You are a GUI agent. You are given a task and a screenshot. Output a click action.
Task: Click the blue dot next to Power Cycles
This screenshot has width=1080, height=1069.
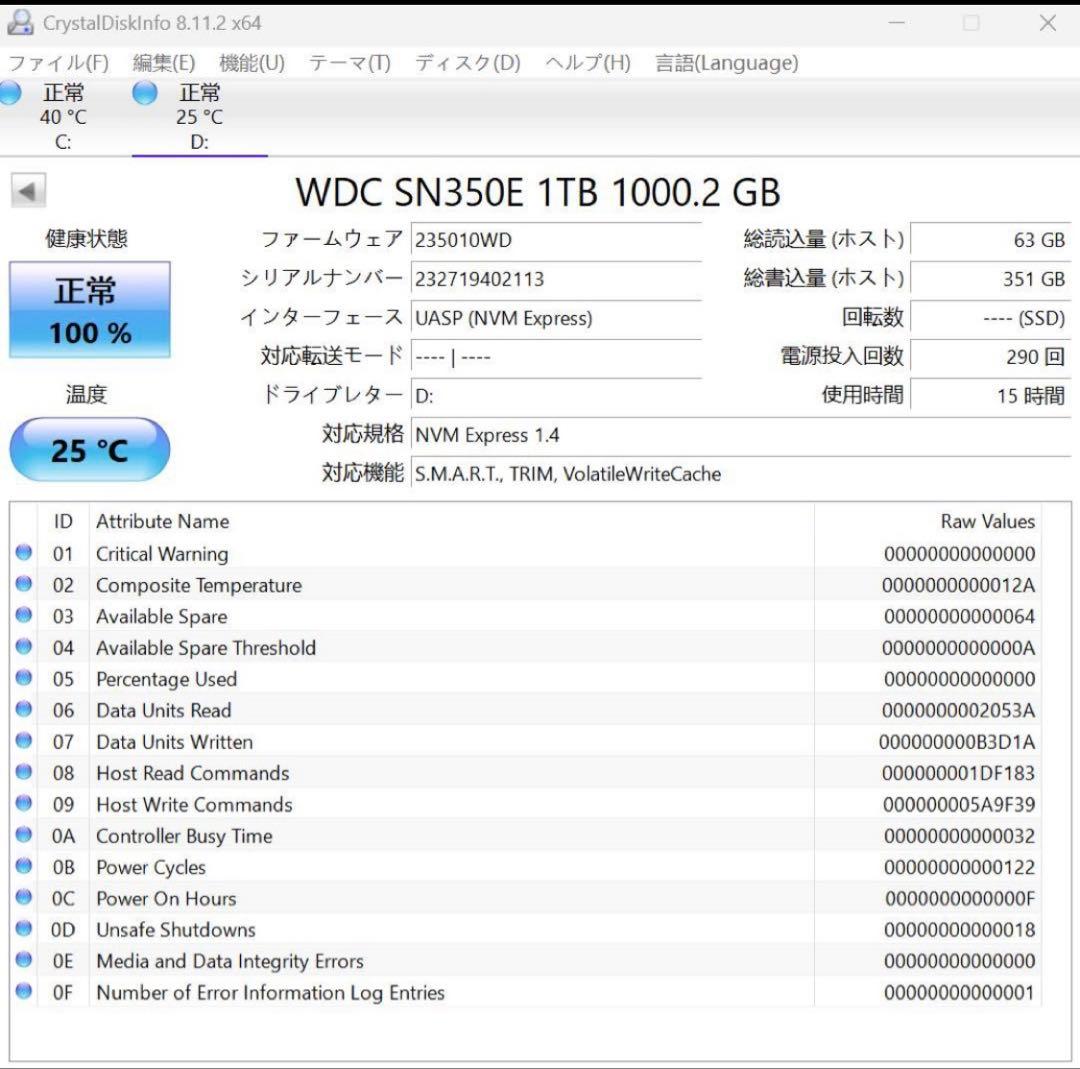22,867
